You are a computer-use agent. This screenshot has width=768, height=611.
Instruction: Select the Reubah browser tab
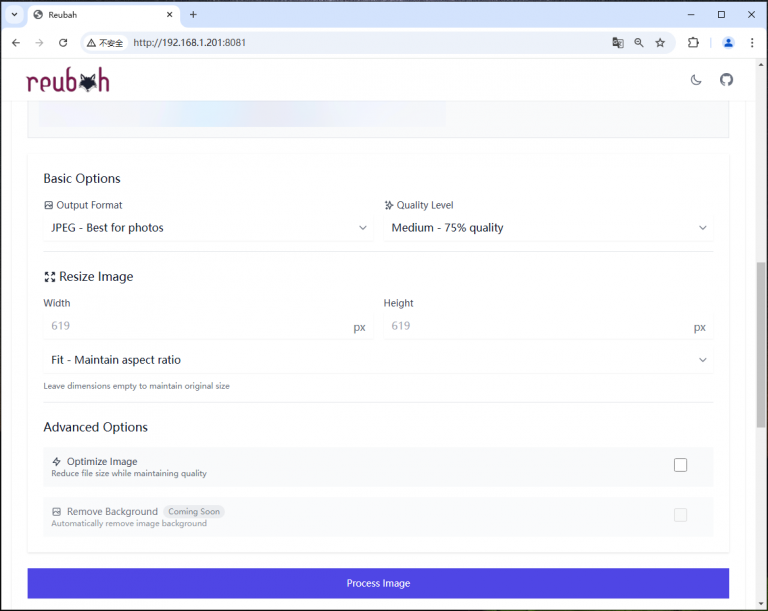(x=100, y=15)
